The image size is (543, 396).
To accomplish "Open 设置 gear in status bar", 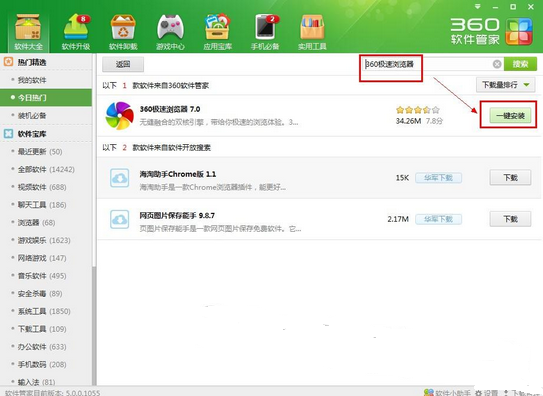I will (487, 393).
